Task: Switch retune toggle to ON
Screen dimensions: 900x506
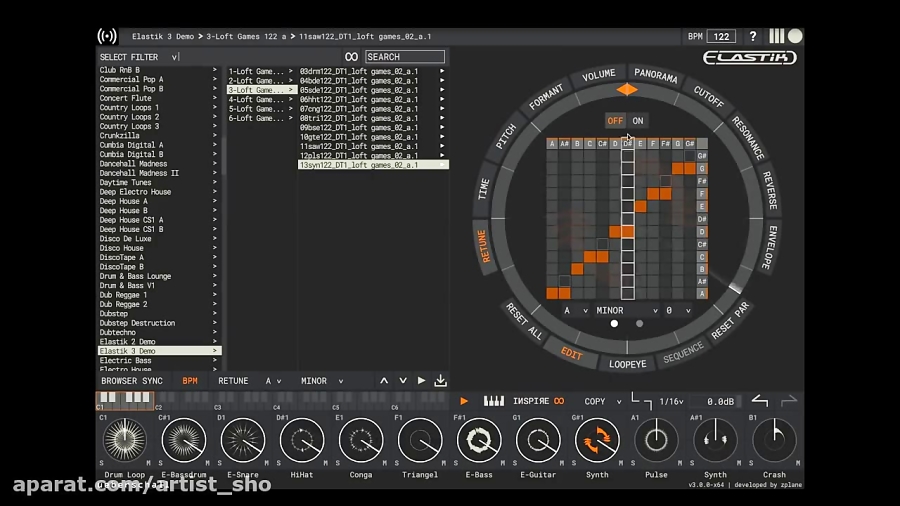Action: point(638,121)
